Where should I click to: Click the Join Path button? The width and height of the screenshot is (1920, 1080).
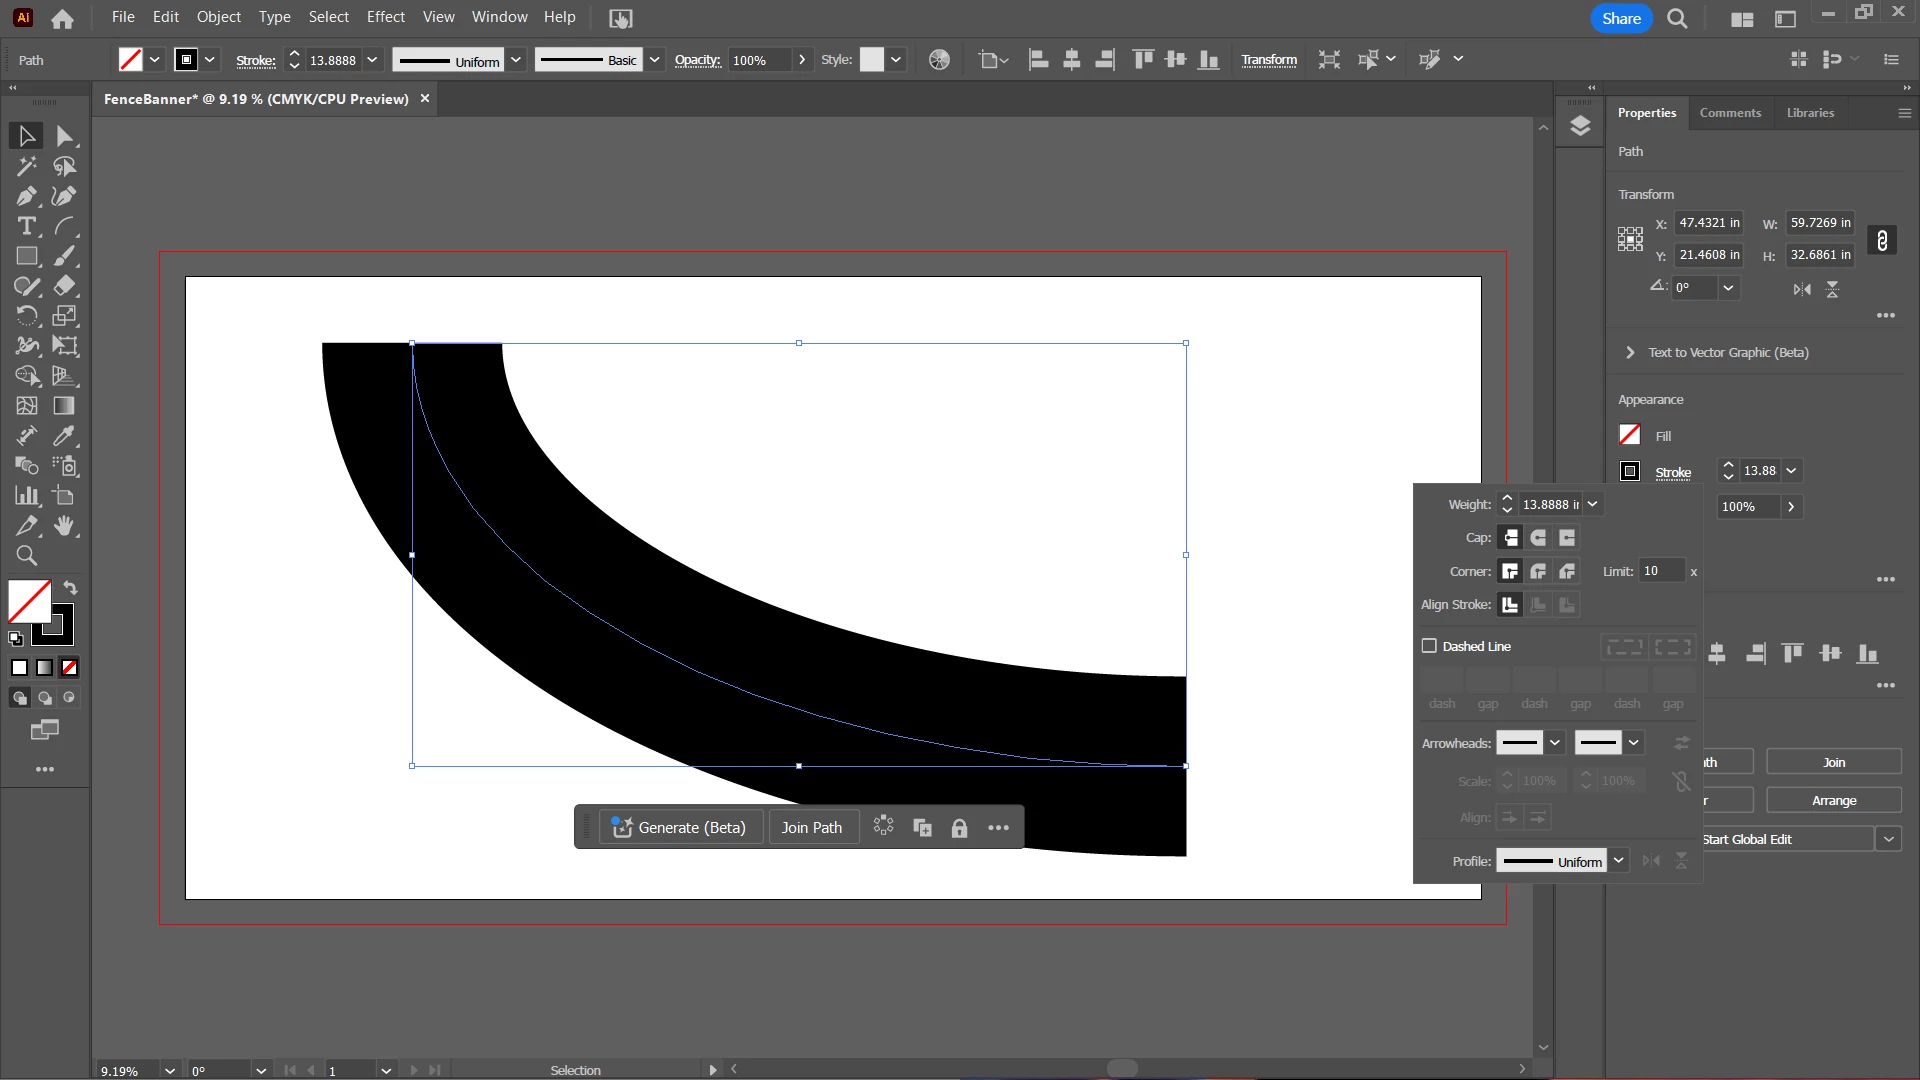pyautogui.click(x=811, y=828)
